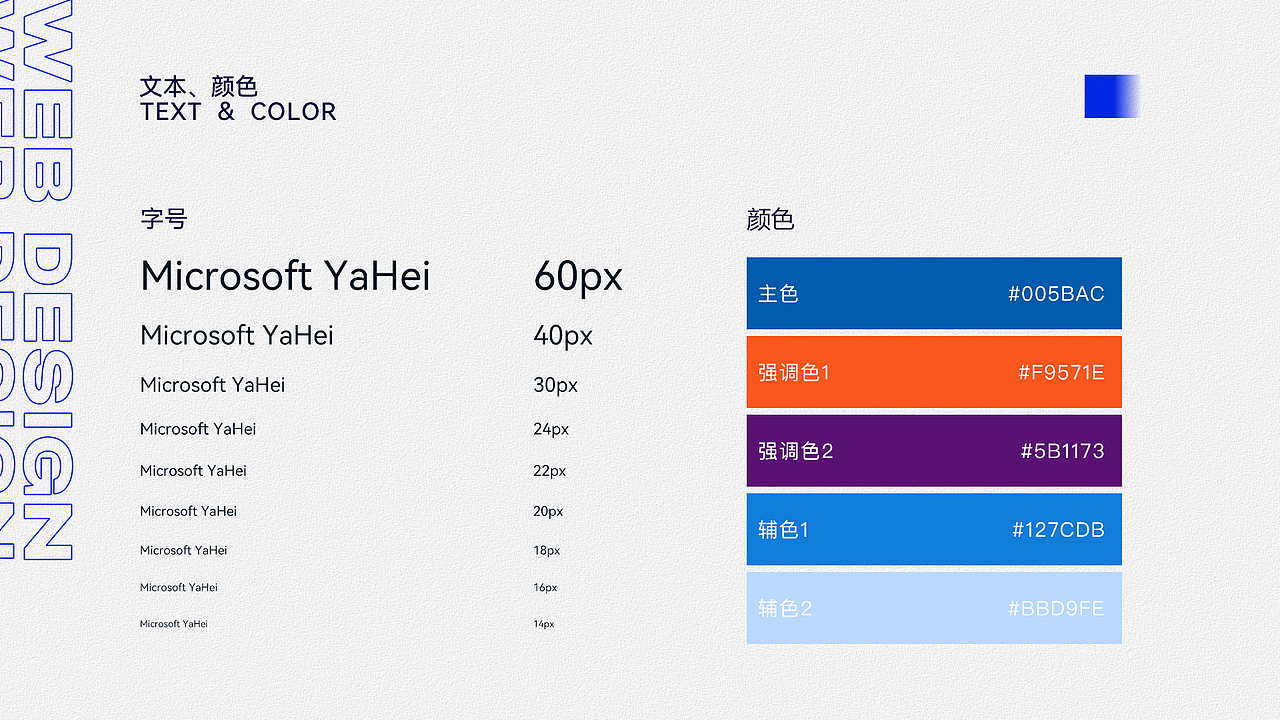This screenshot has width=1280, height=720.
Task: Pick the orange 强调色1 swatch
Action: [x=933, y=372]
